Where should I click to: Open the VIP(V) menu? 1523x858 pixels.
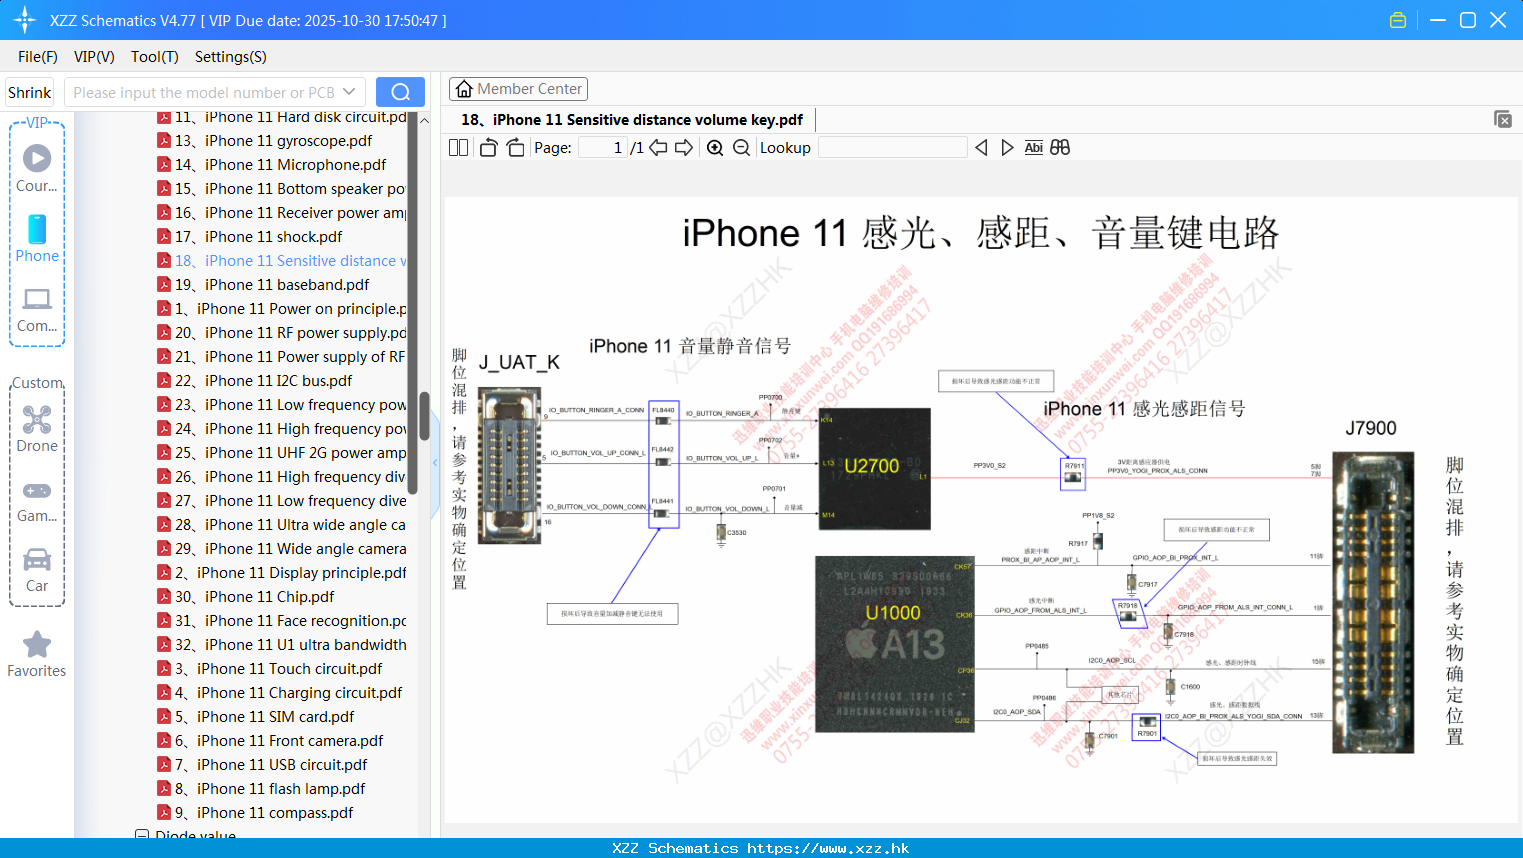pos(94,57)
